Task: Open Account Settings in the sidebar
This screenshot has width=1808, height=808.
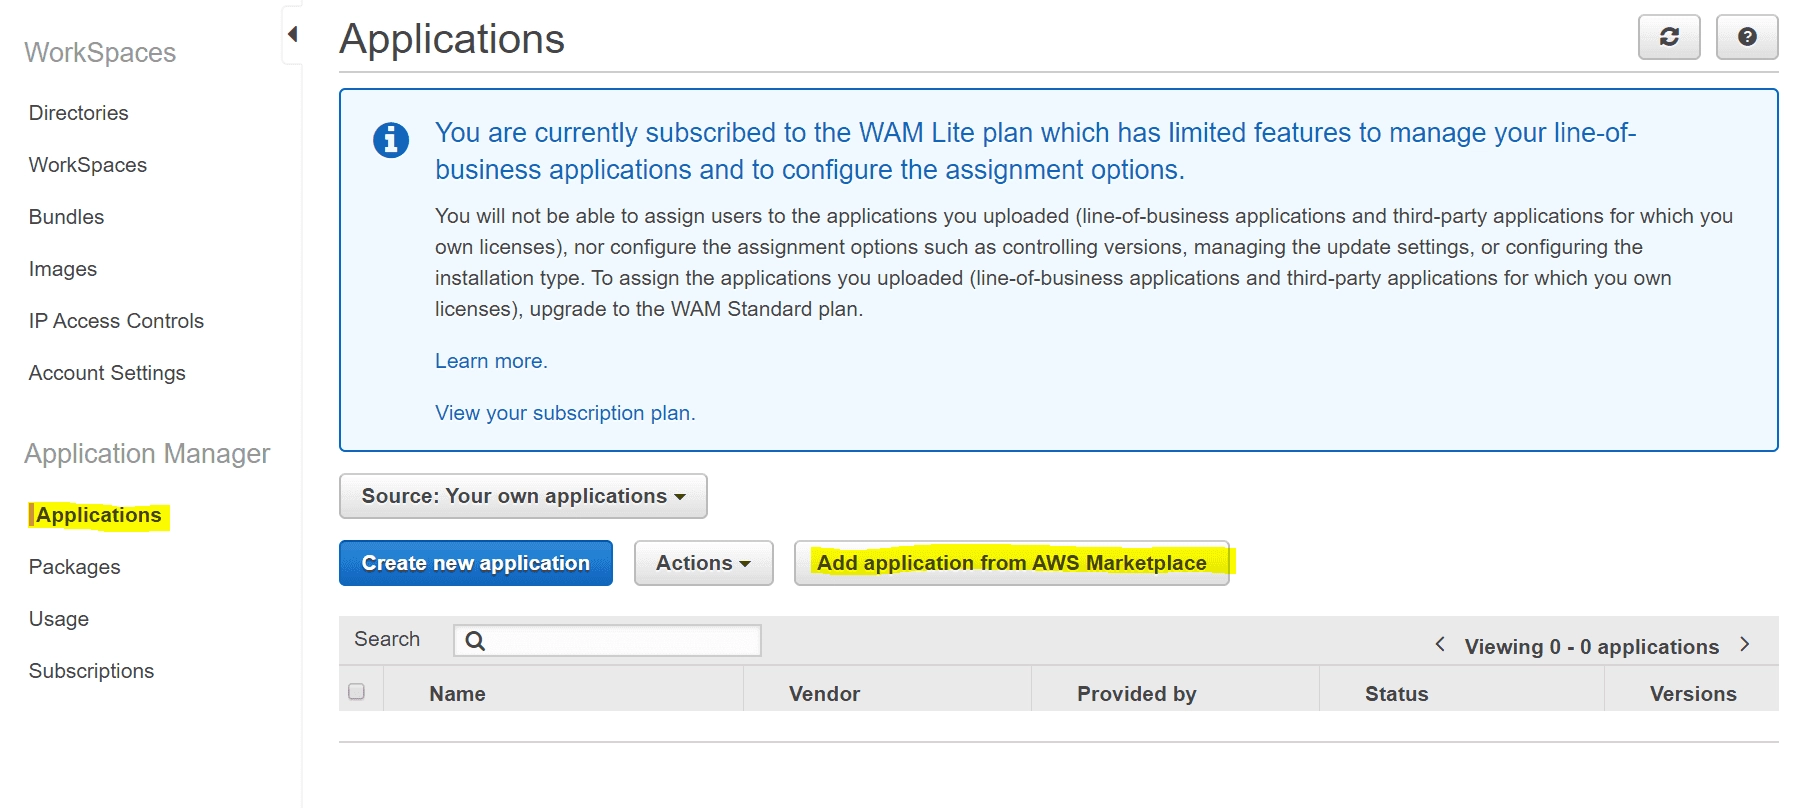Action: click(x=107, y=373)
